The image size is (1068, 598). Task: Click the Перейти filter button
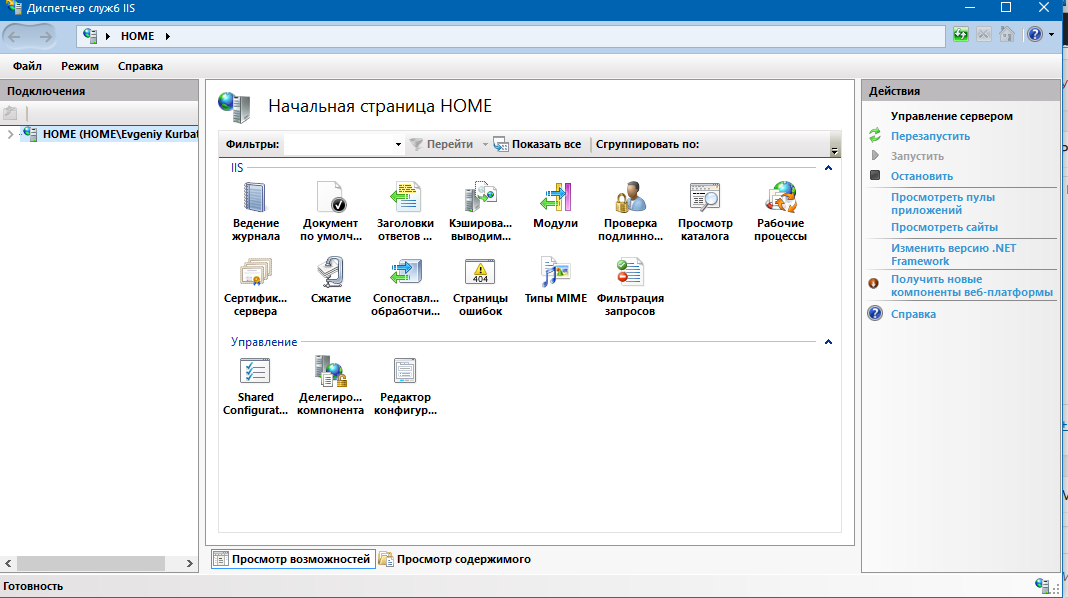(x=441, y=144)
